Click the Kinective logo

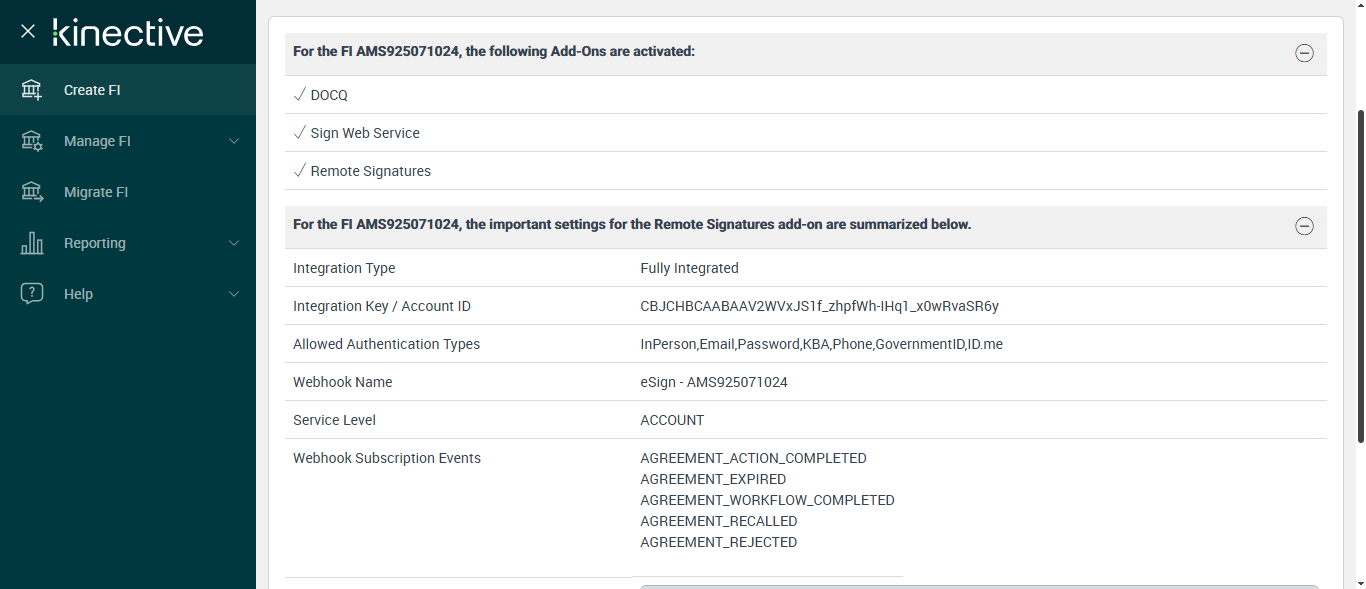point(128,32)
